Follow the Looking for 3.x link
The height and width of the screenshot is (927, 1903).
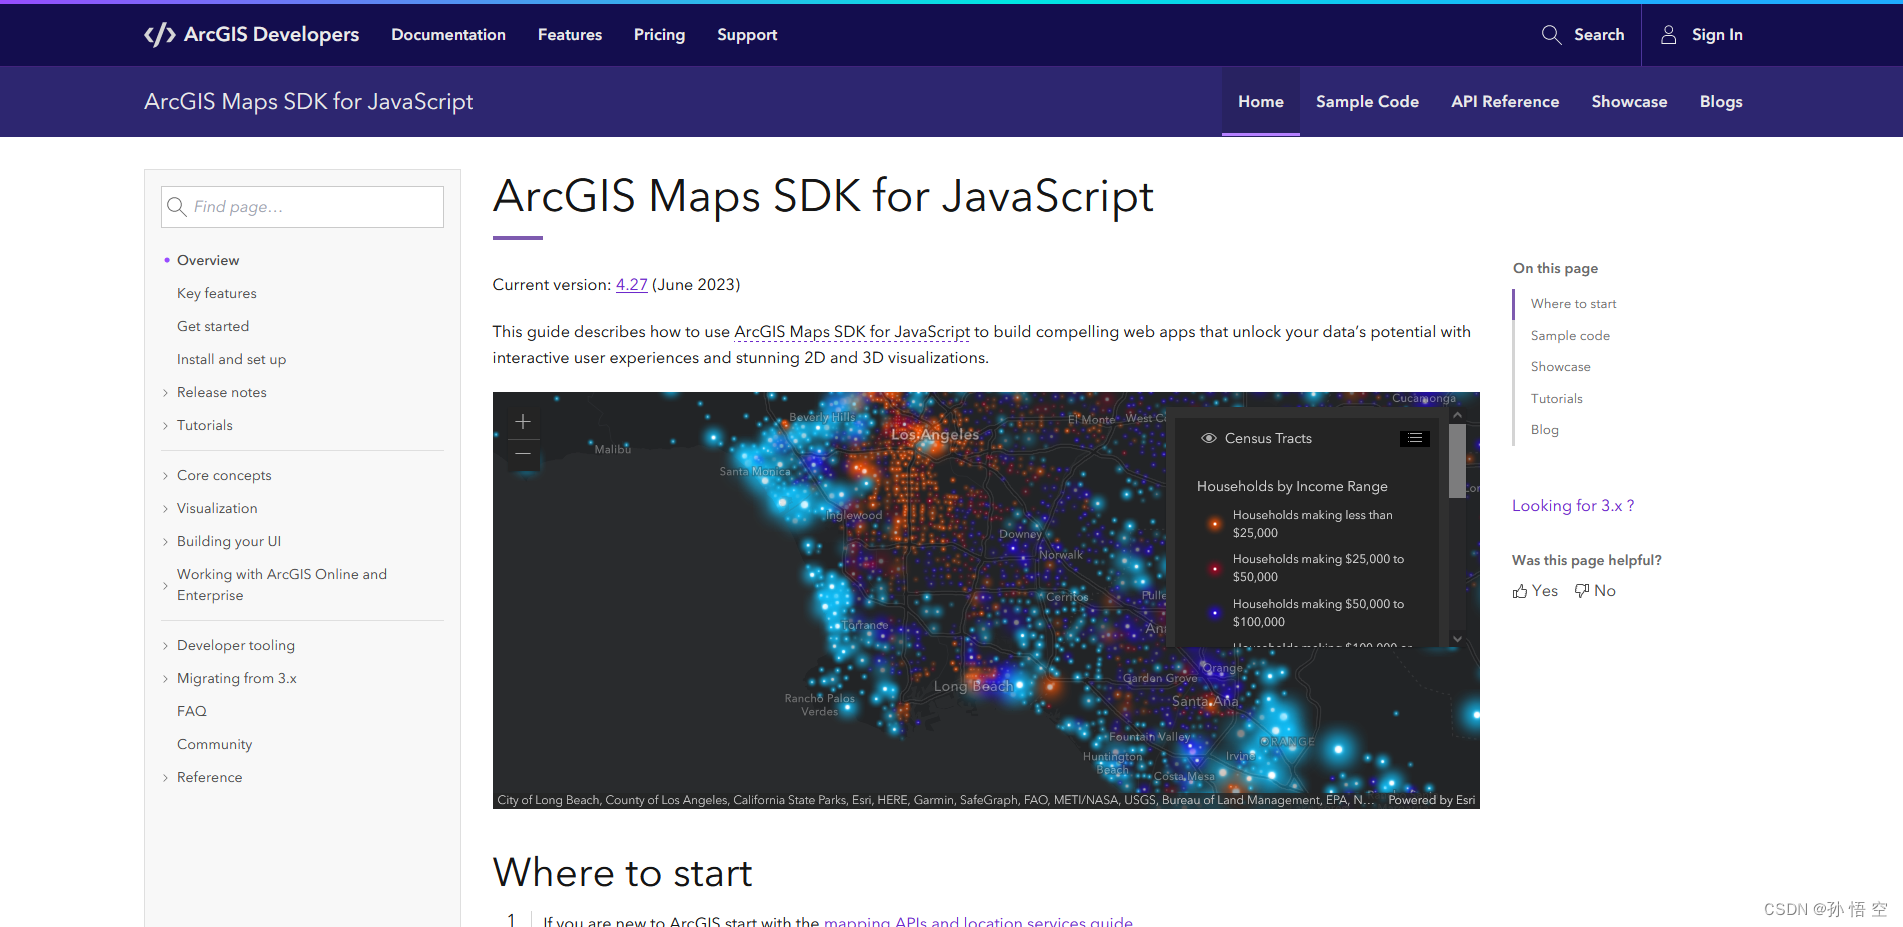pos(1572,506)
